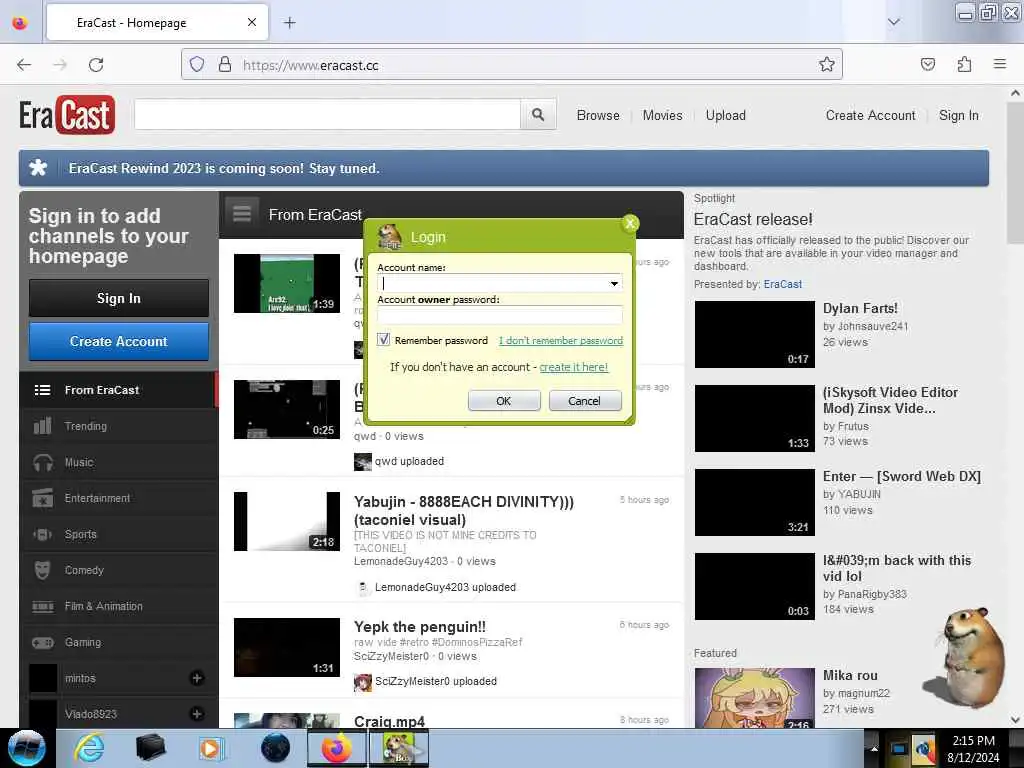Open Windows Start menu orb
Image resolution: width=1024 pixels, height=768 pixels.
click(26, 748)
